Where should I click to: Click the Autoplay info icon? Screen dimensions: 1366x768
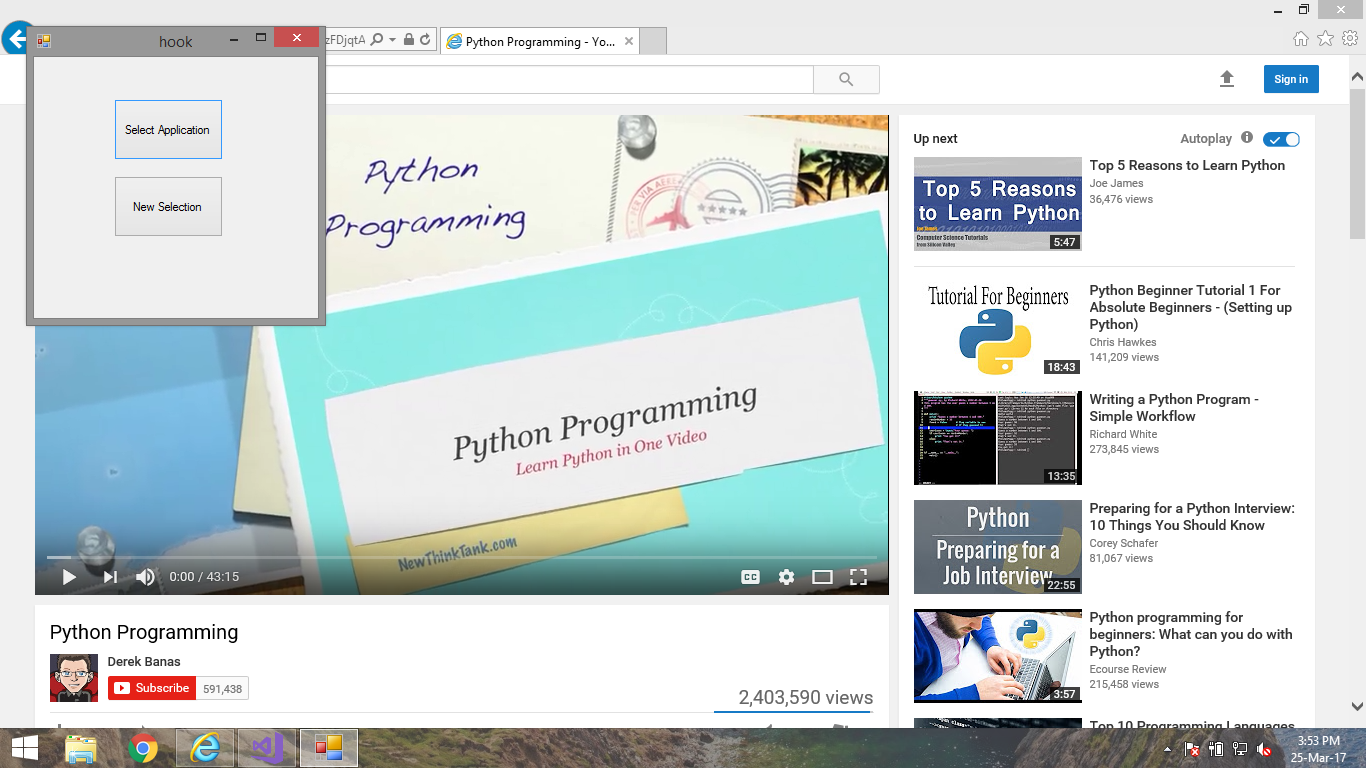click(1247, 138)
